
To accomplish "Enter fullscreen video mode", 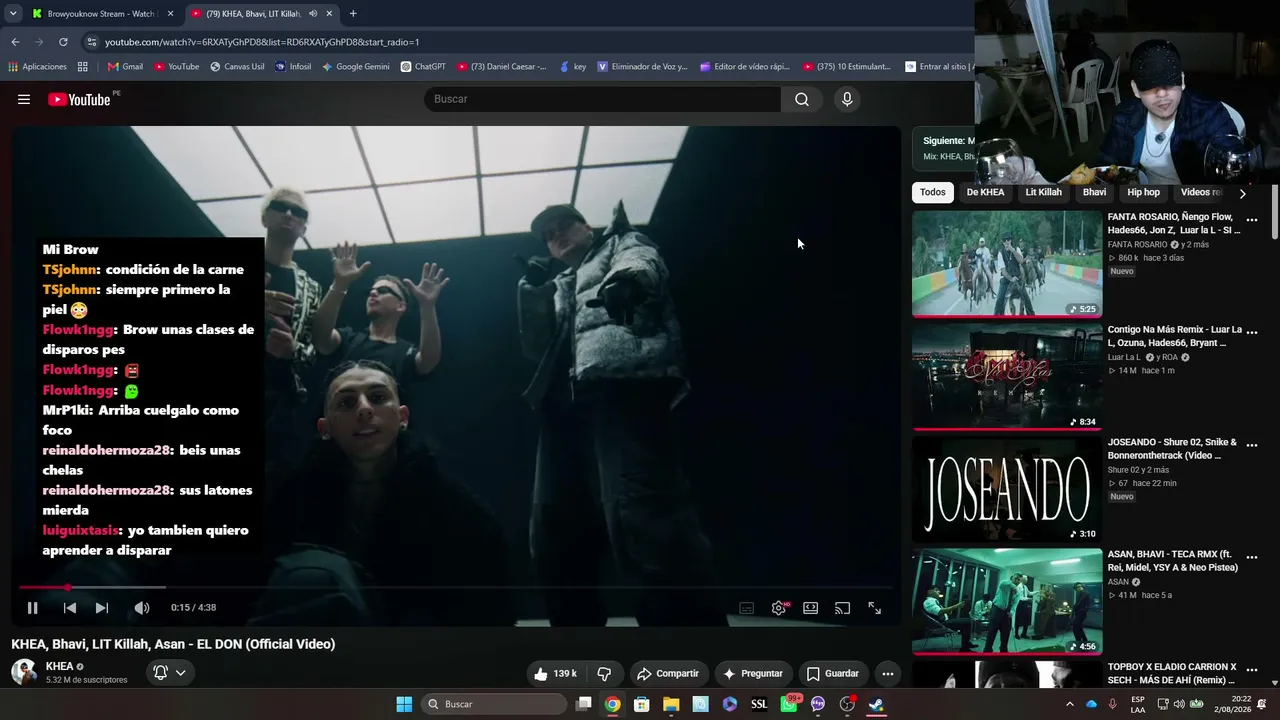I will (874, 608).
